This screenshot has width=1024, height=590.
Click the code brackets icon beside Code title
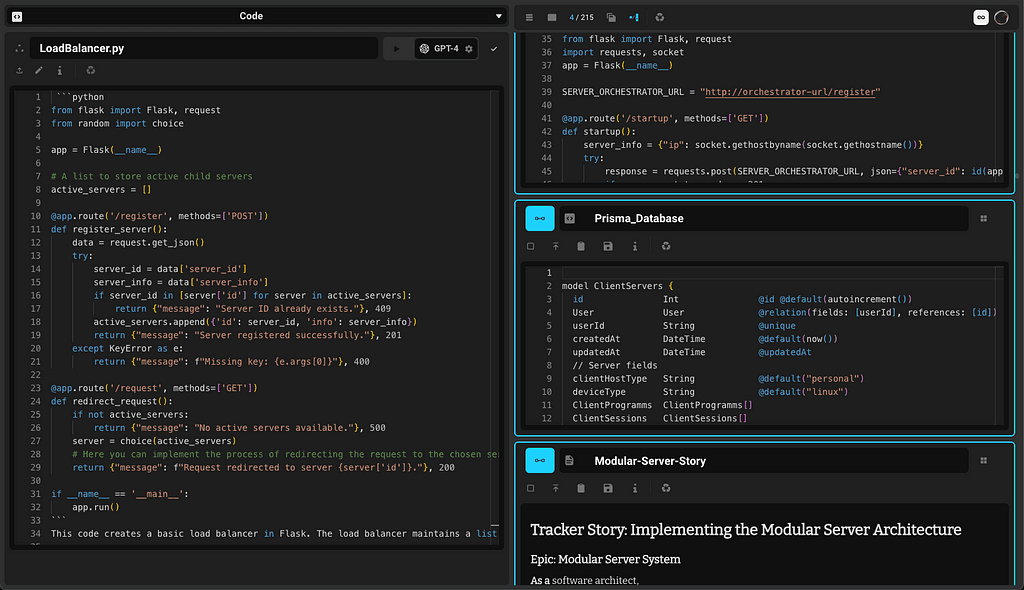(17, 16)
